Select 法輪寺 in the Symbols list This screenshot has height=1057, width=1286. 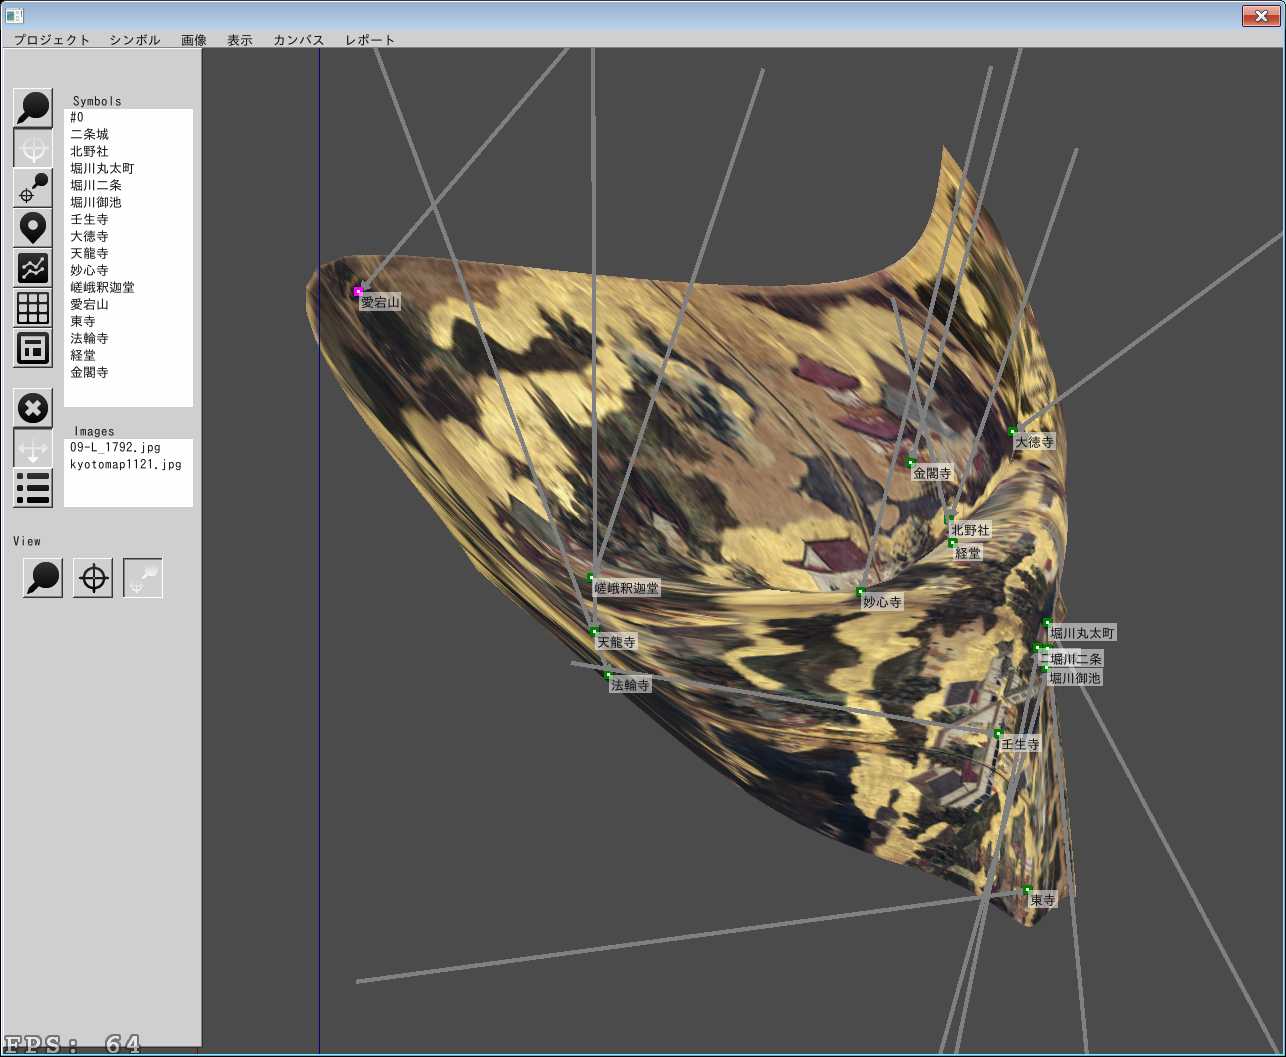pyautogui.click(x=128, y=338)
